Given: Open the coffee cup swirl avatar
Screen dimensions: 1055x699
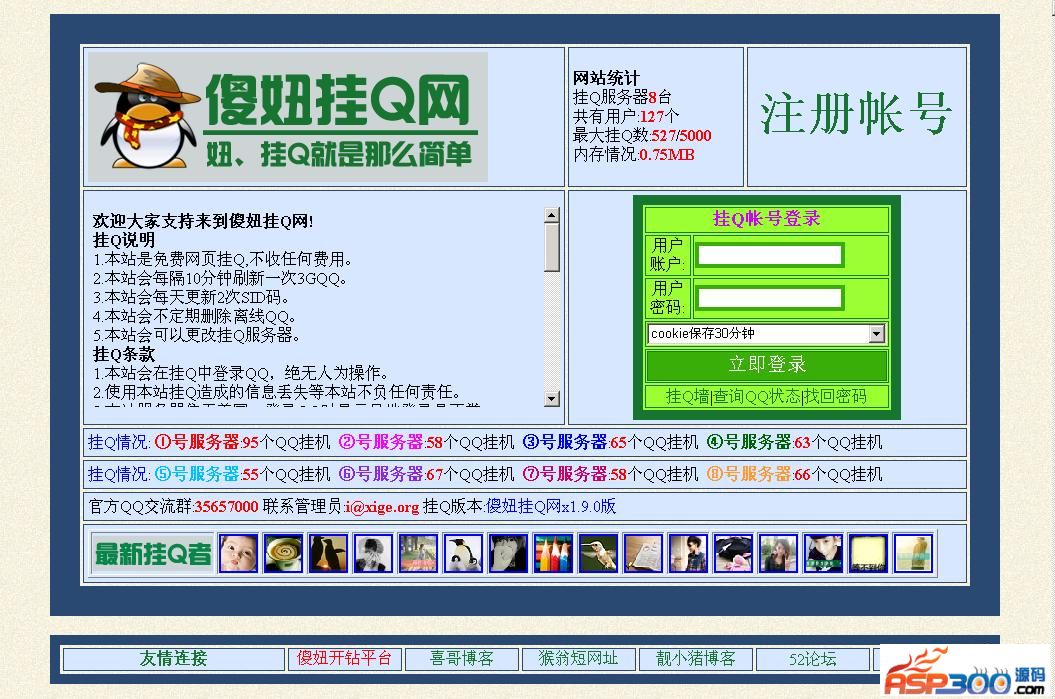Looking at the screenshot, I should tap(283, 554).
